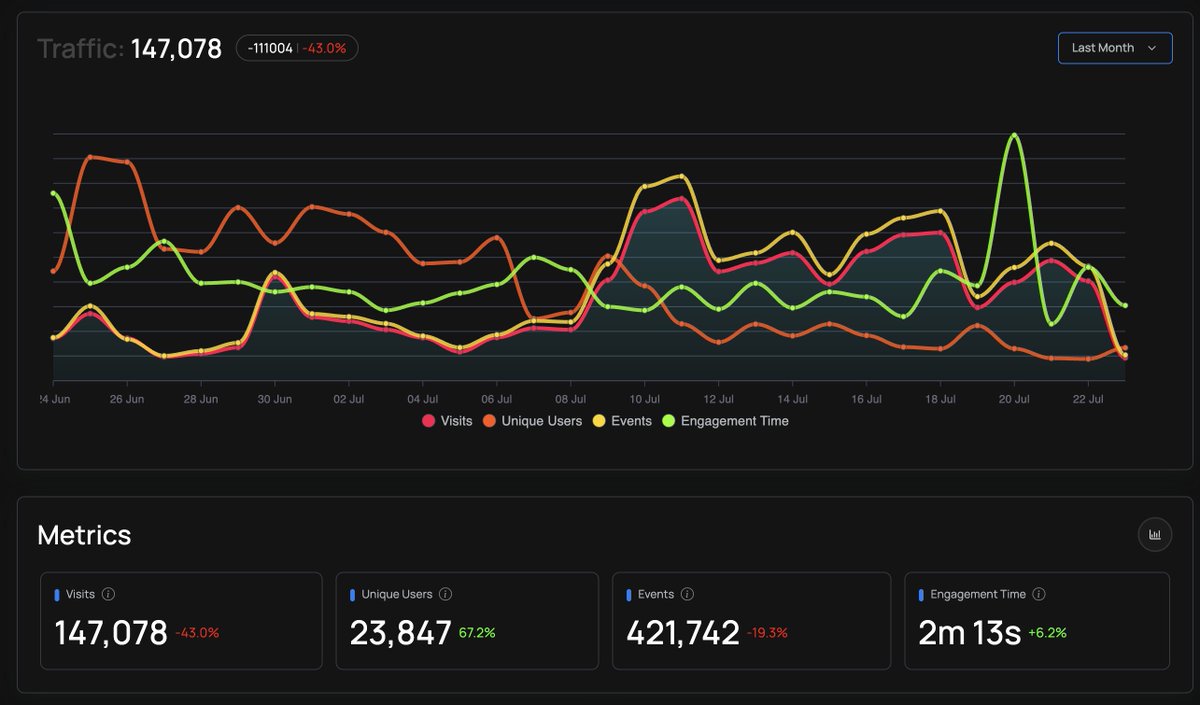Click the Metrics section heading
This screenshot has width=1200, height=705.
tap(84, 535)
